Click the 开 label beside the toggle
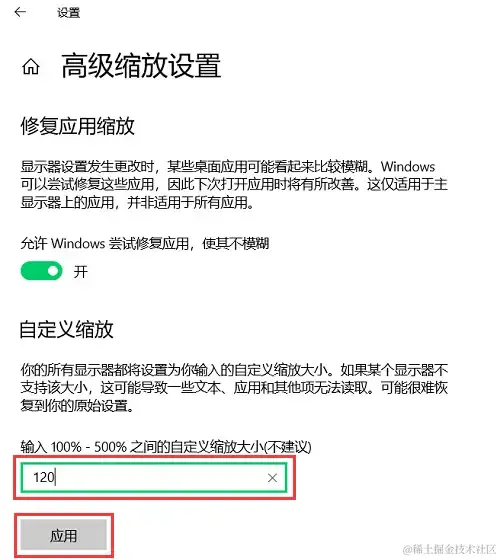 [x=81, y=272]
